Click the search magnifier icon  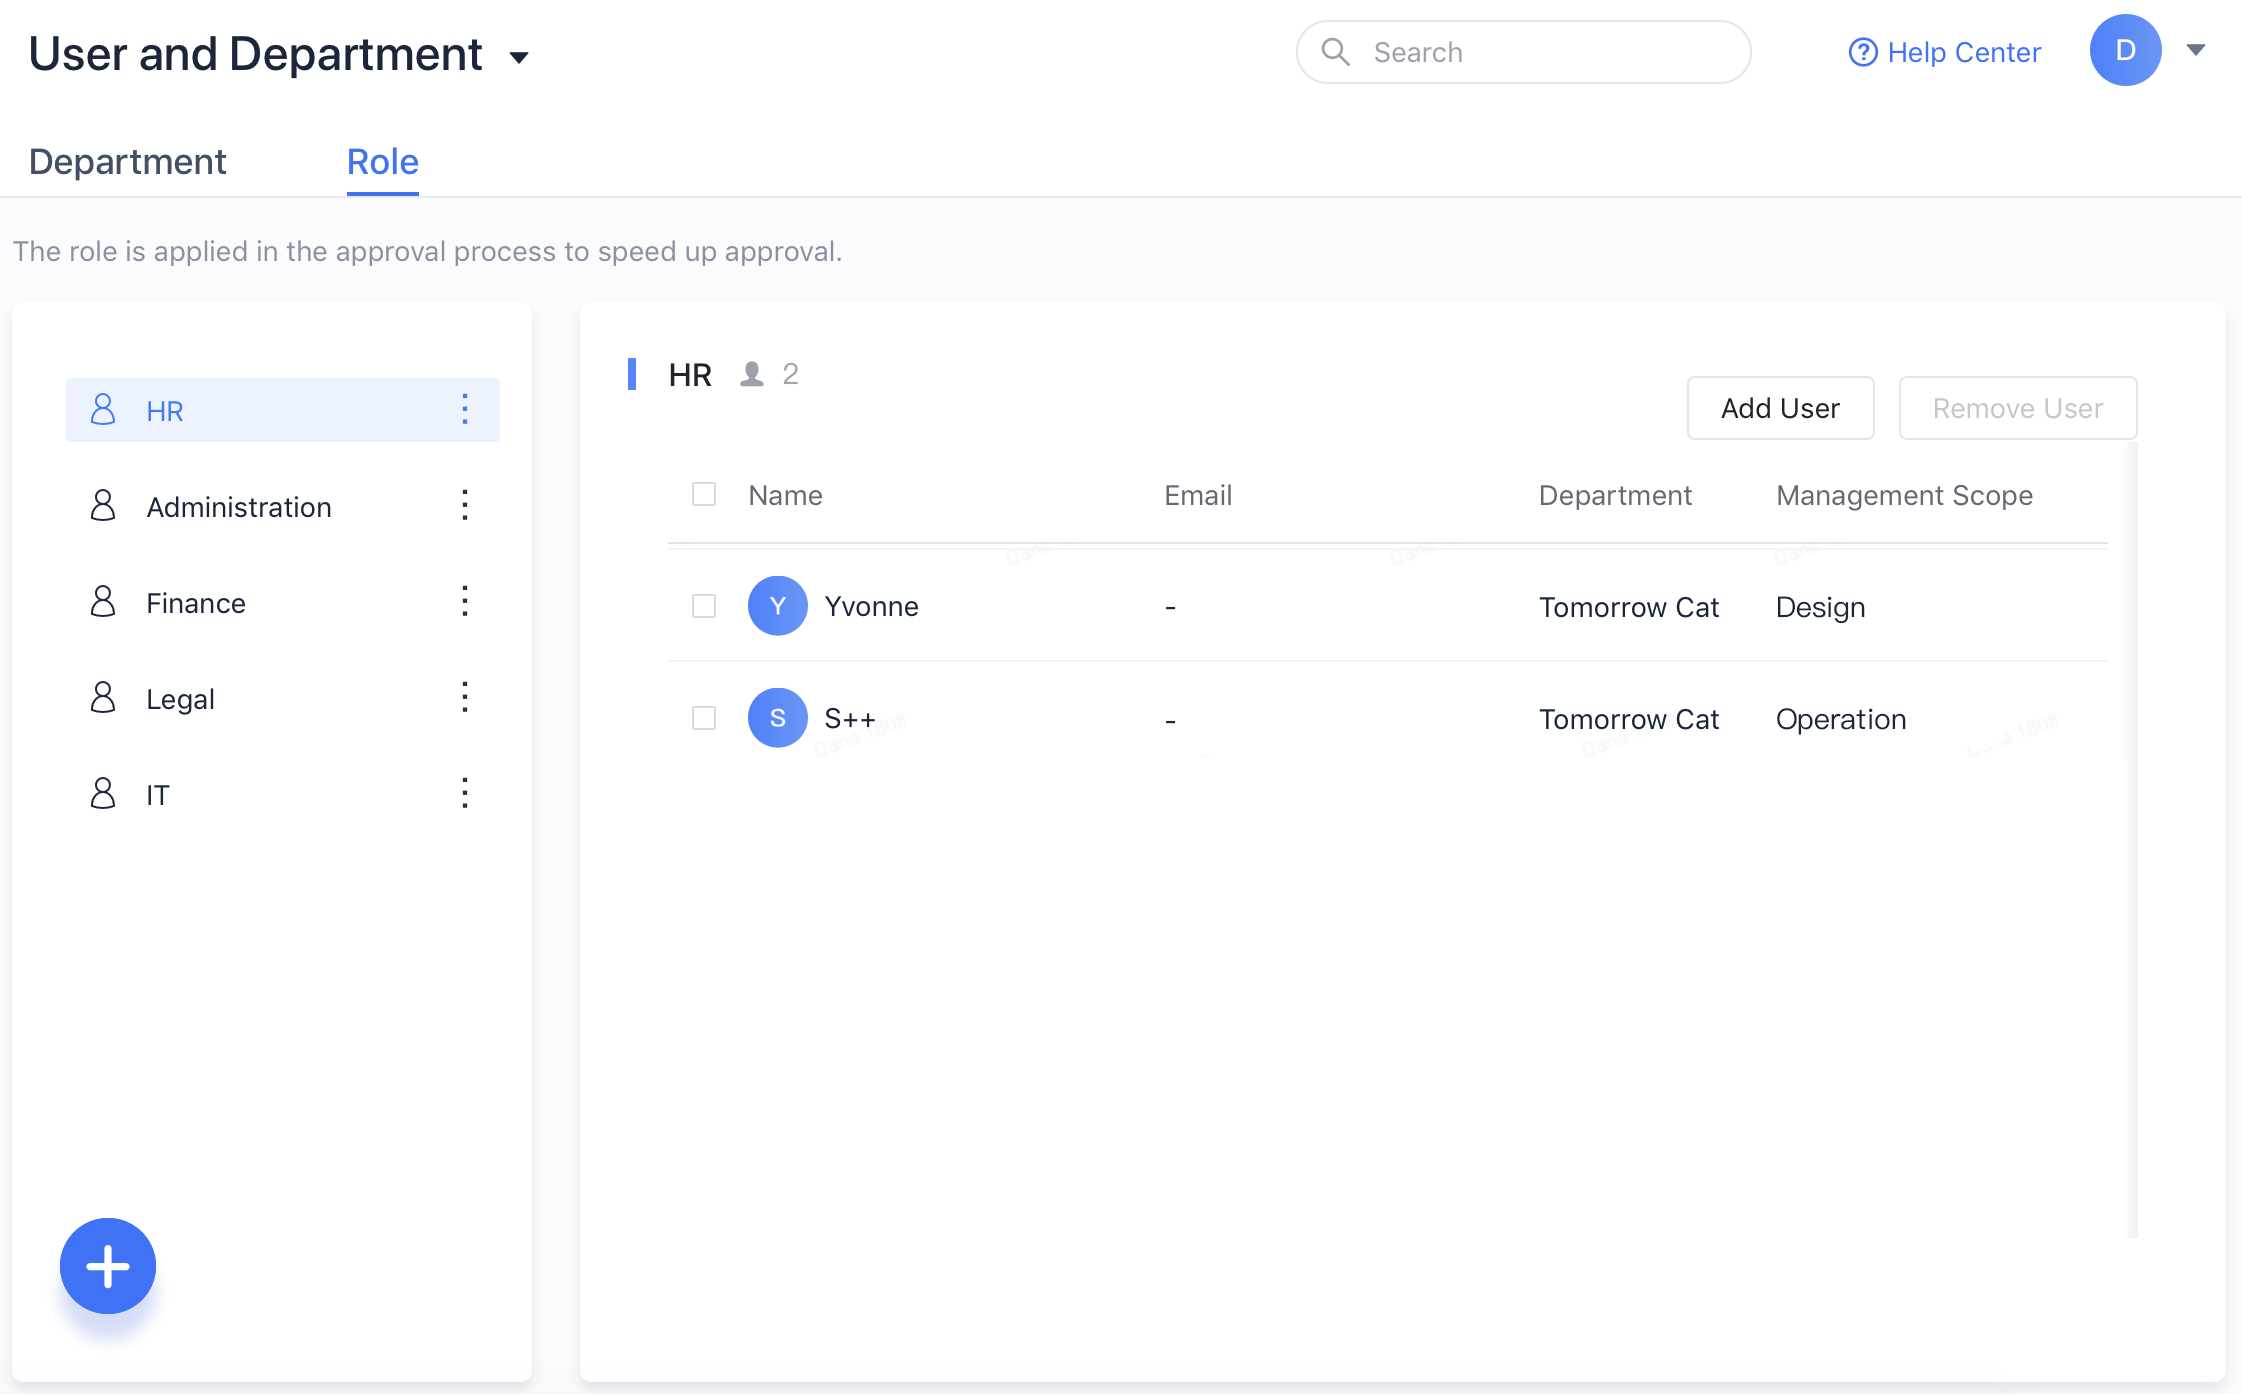[1335, 52]
